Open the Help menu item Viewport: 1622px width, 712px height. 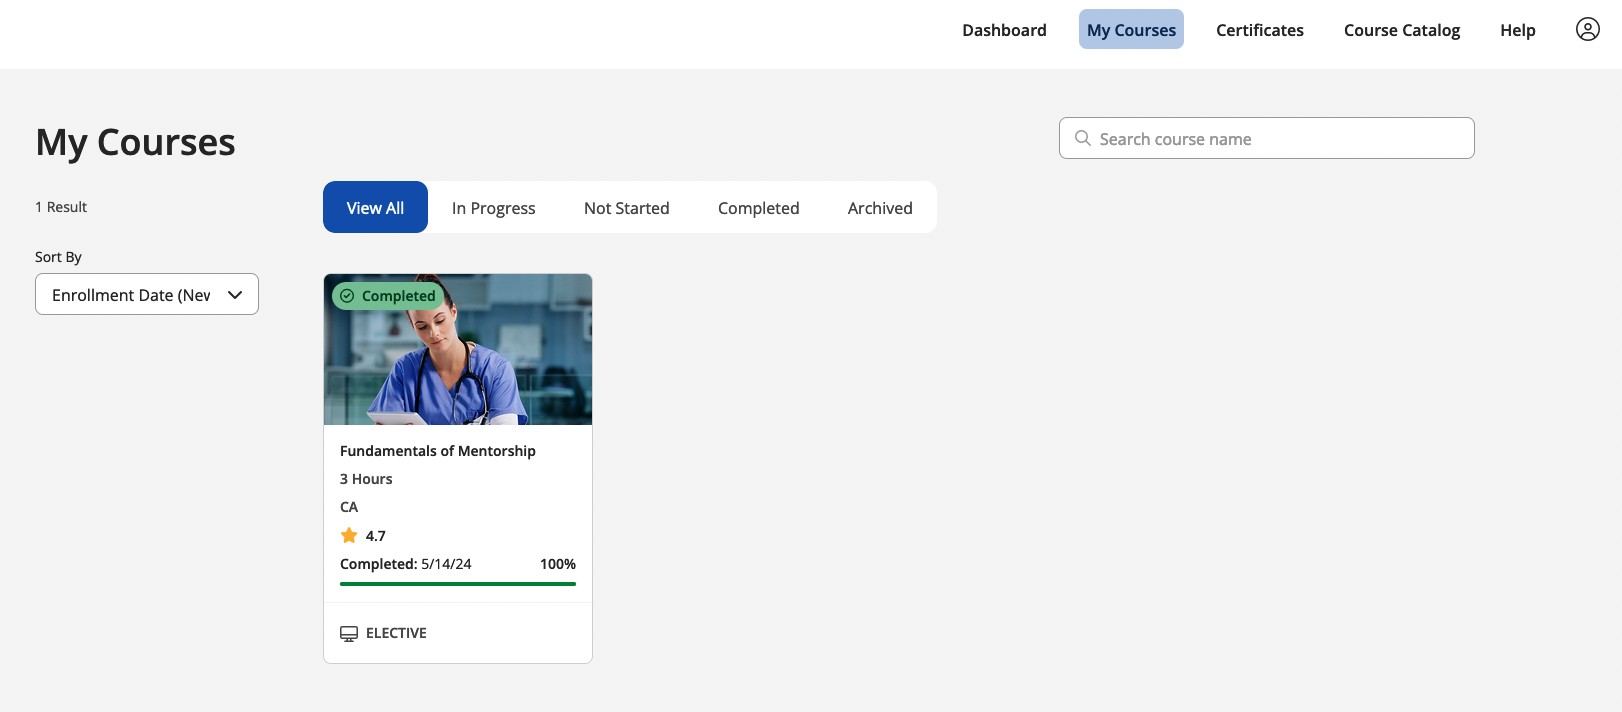point(1517,30)
